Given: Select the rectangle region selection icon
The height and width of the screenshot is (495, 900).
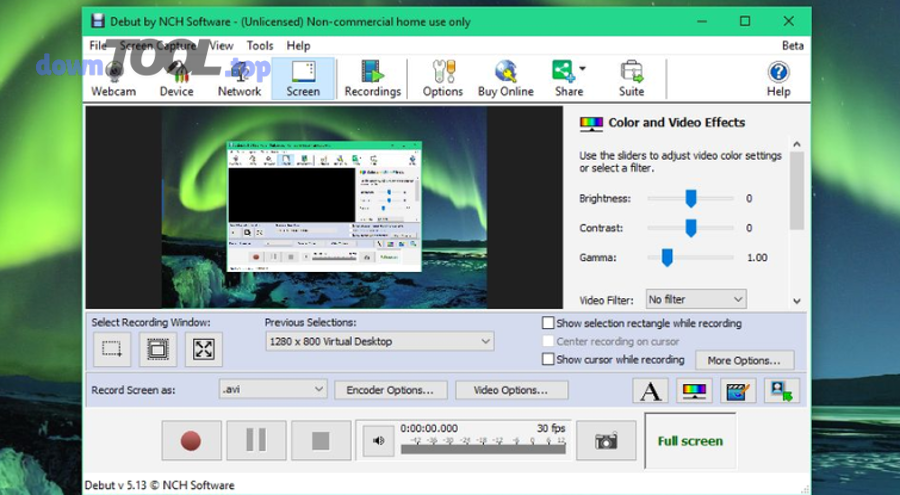Looking at the screenshot, I should pyautogui.click(x=111, y=349).
